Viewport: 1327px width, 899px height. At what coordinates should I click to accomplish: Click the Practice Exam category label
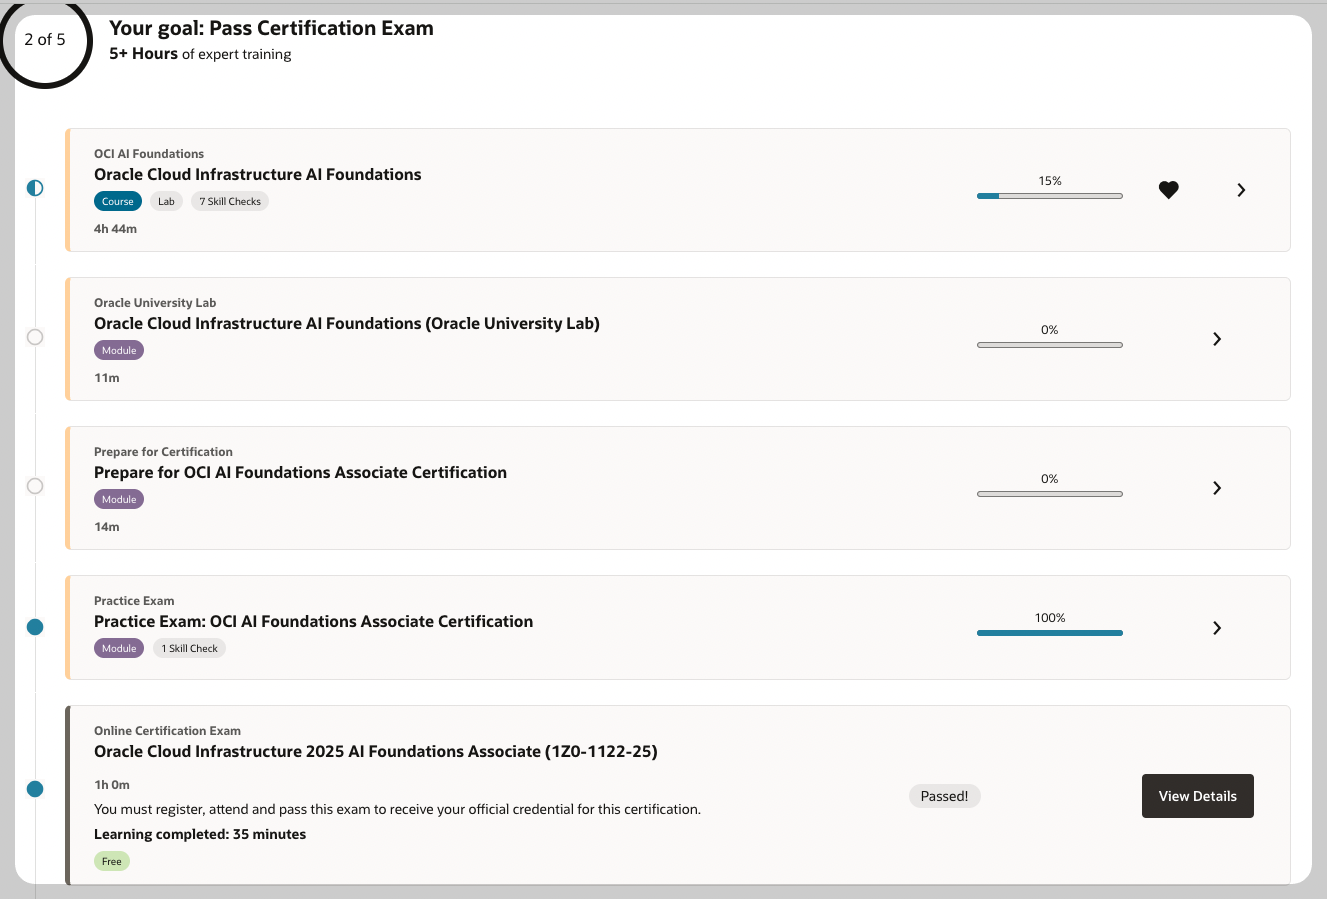click(x=134, y=601)
